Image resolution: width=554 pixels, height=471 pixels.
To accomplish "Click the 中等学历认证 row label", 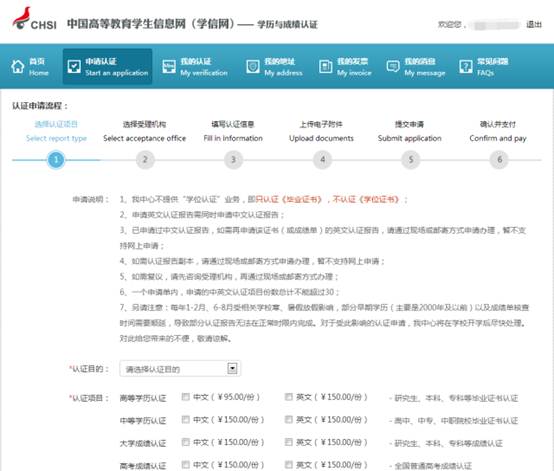I will pyautogui.click(x=143, y=421).
